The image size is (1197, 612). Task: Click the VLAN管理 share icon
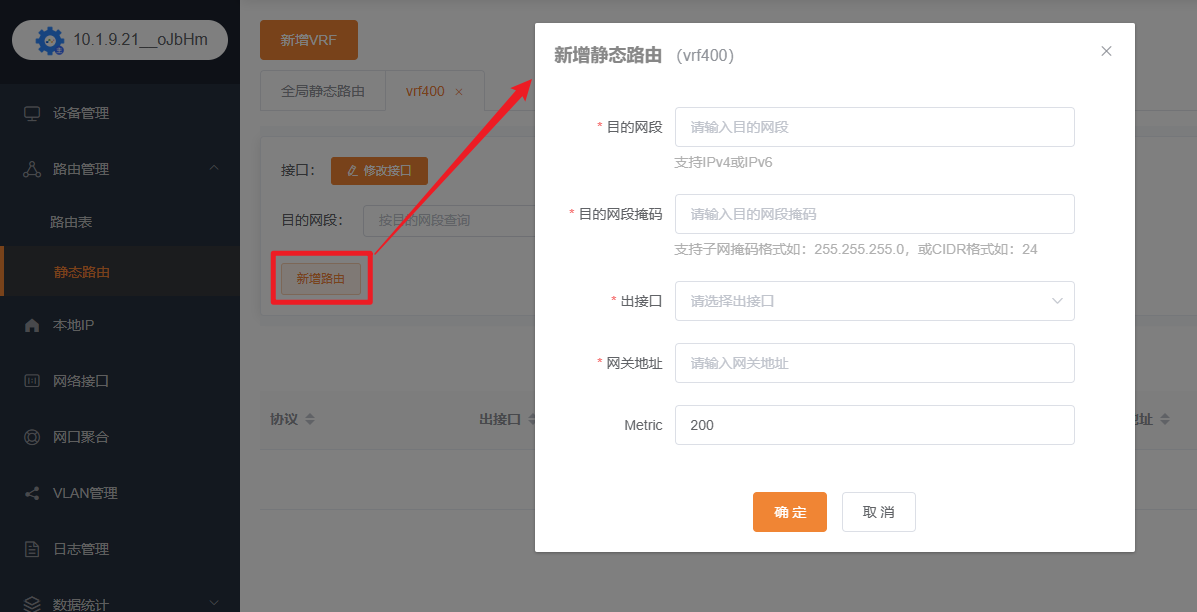pos(32,493)
